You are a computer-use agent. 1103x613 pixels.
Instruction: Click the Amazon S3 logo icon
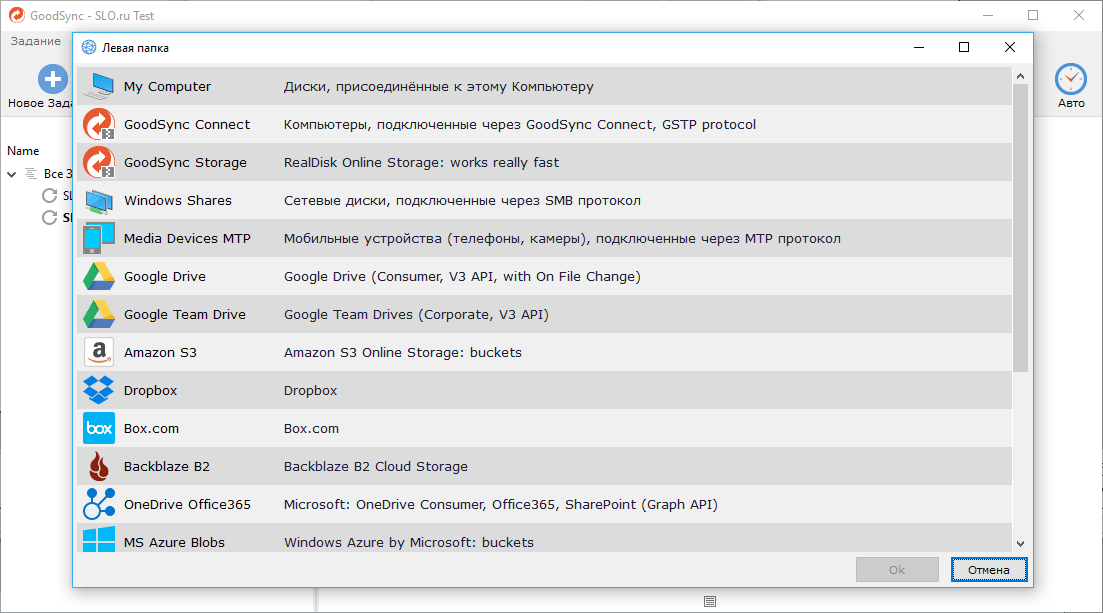(x=98, y=352)
